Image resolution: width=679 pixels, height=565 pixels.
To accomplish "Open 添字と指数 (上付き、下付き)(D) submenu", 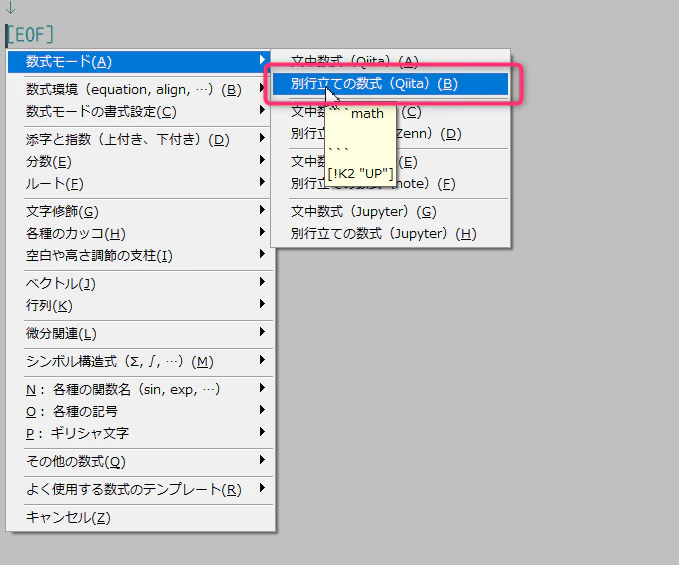I will pyautogui.click(x=139, y=139).
